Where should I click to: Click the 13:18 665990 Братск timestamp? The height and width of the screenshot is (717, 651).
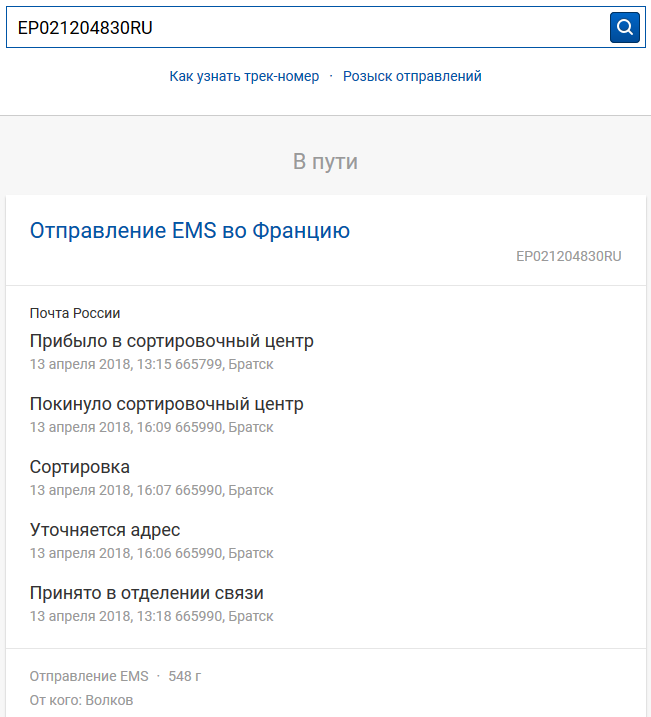[x=151, y=616]
